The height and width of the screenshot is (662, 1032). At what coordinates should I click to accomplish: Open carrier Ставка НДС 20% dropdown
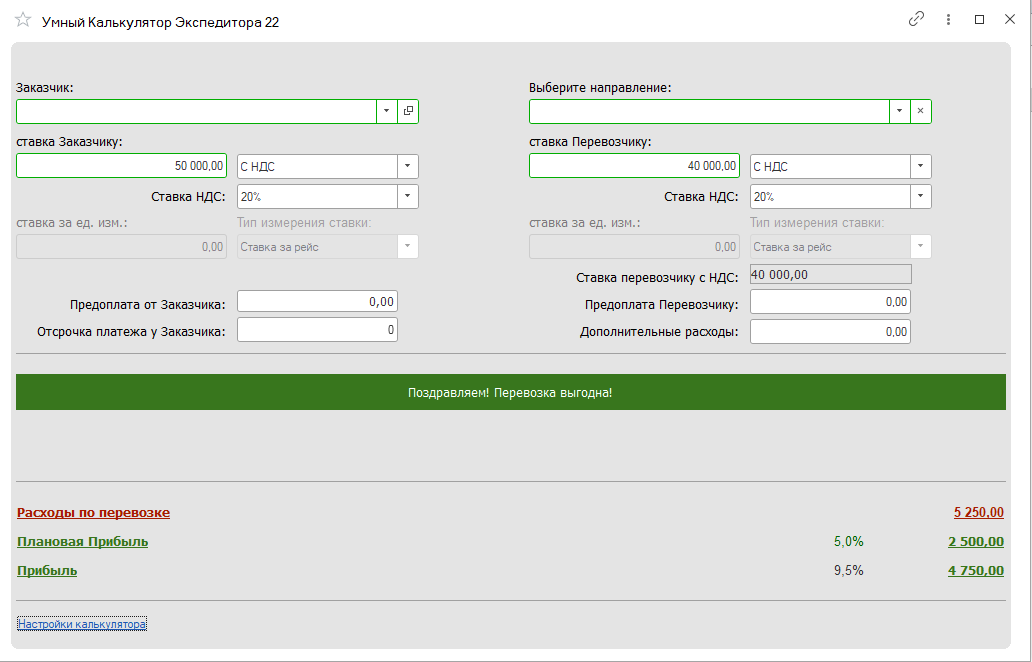pos(920,196)
